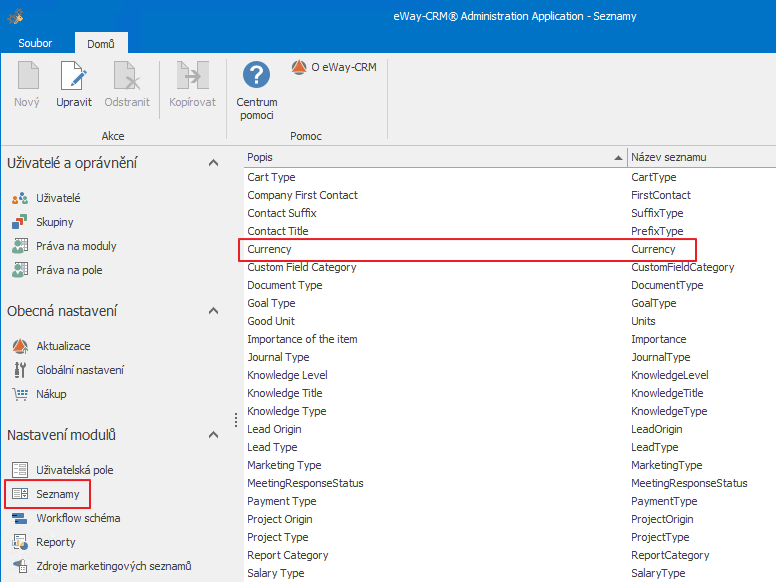Select the Knowledge Level row
The width and height of the screenshot is (776, 582).
click(x=510, y=375)
